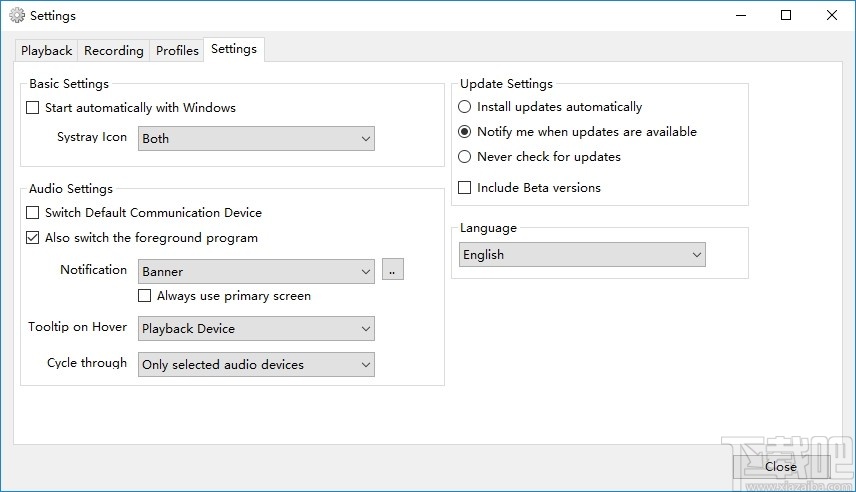Select Notify me when updates are available

point(465,132)
